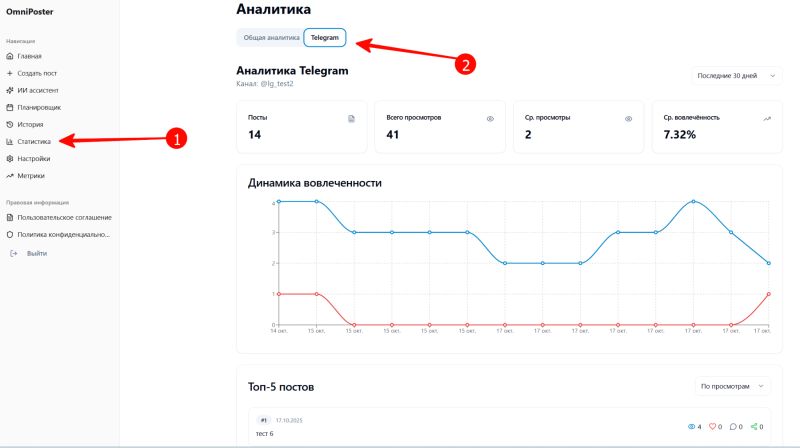The width and height of the screenshot is (800, 448).
Task: Click the heart likes icon on post #1
Action: point(714,427)
